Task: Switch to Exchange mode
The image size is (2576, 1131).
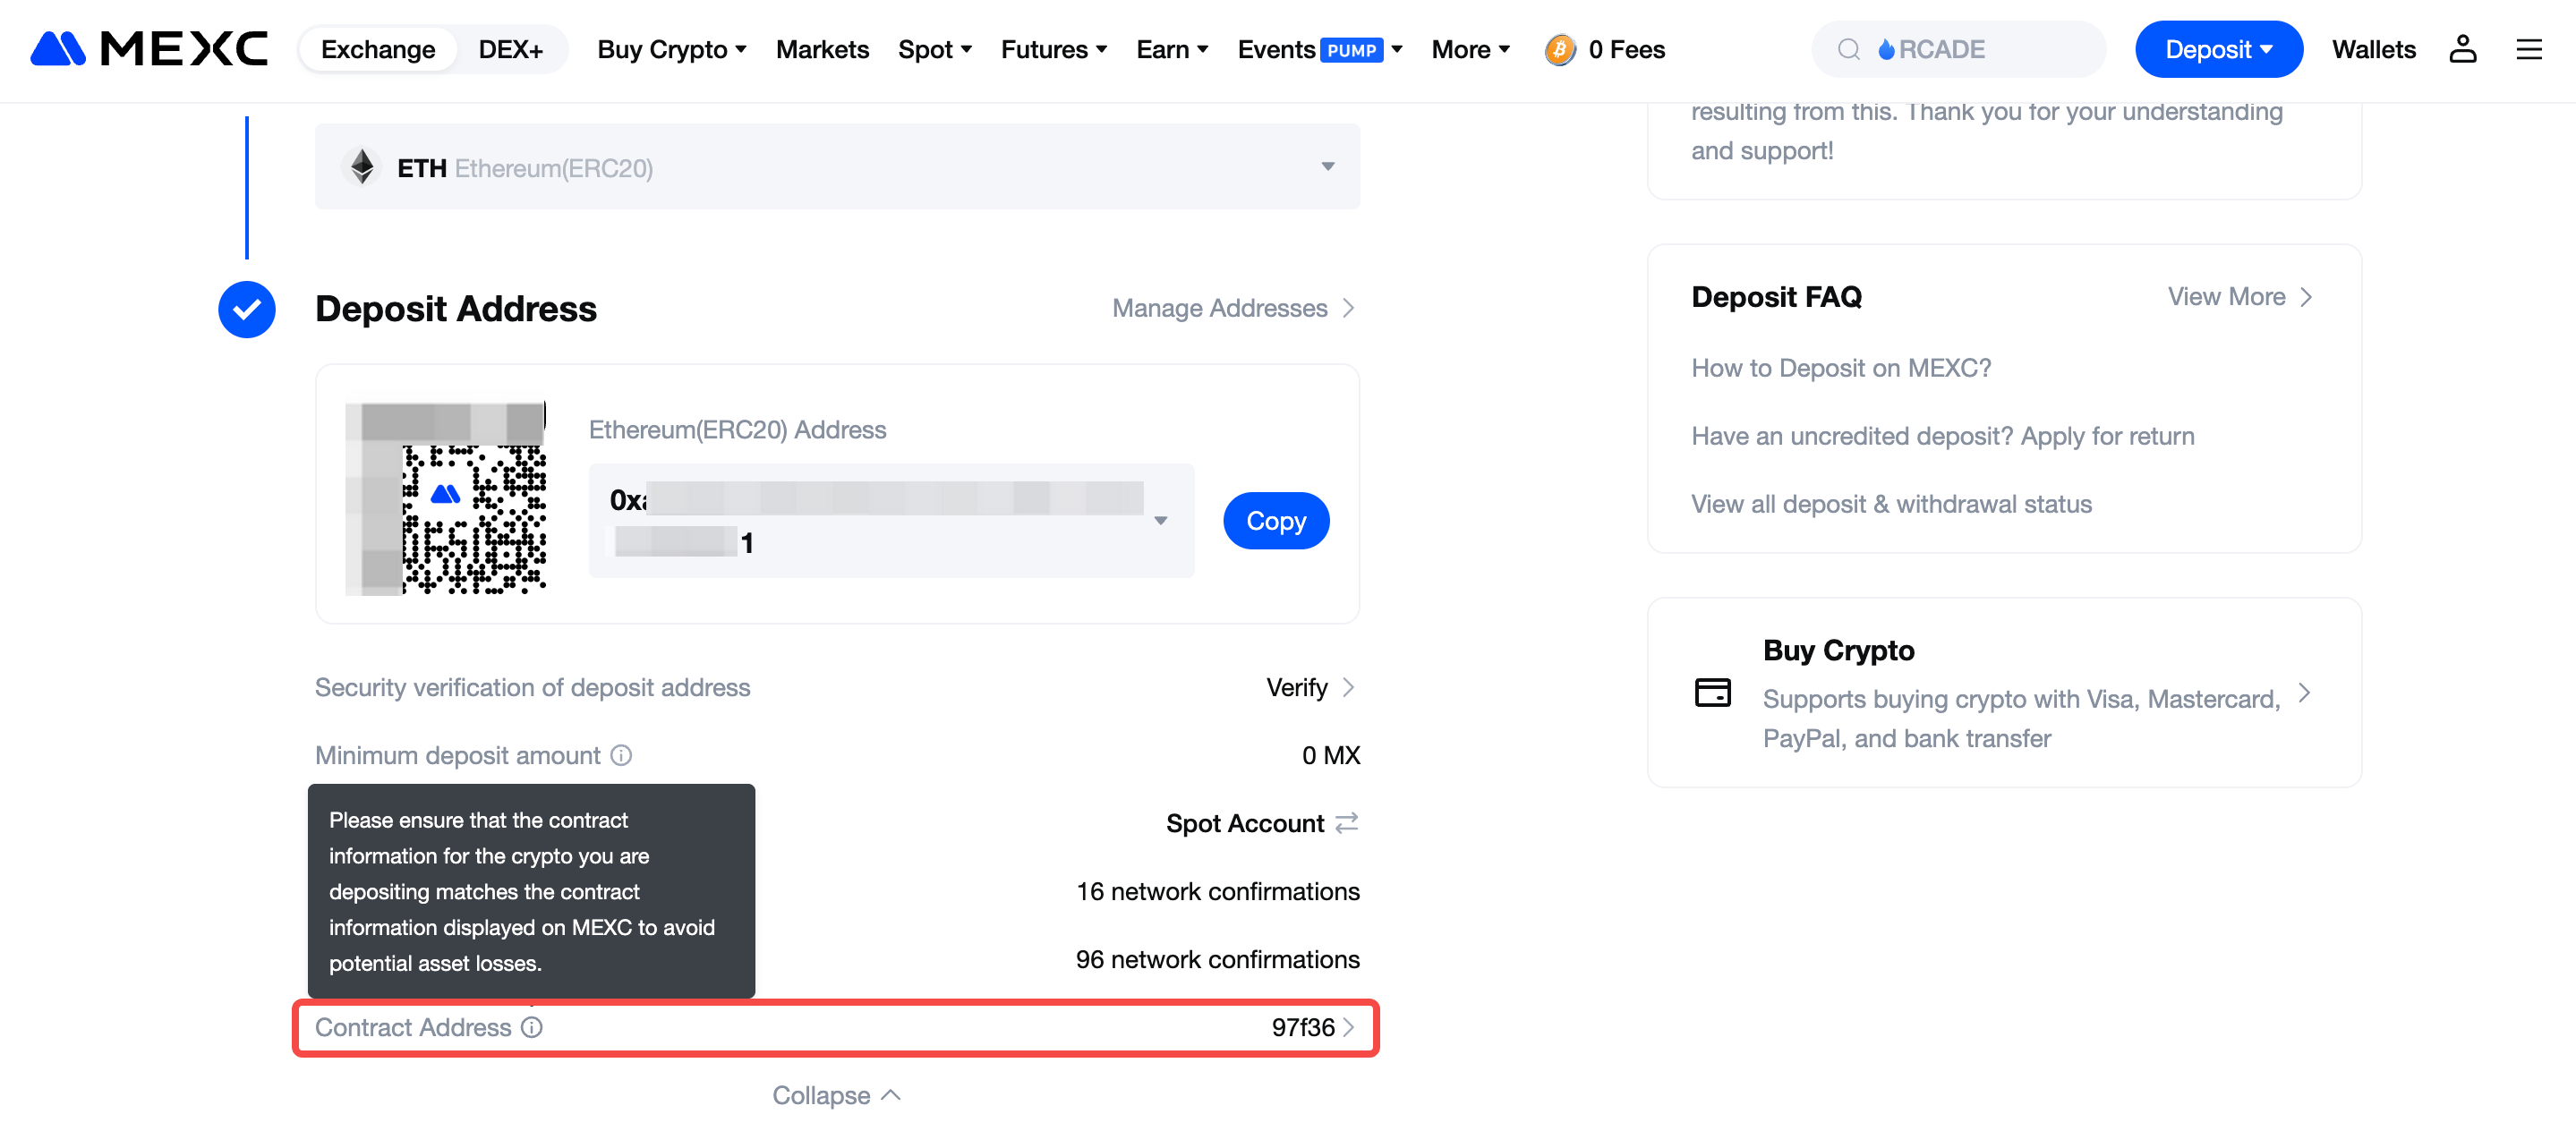Action: tap(378, 49)
